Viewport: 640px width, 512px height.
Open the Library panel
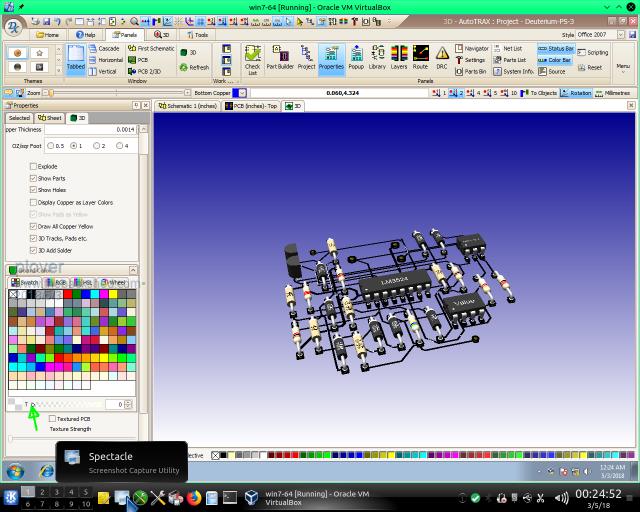(x=377, y=59)
